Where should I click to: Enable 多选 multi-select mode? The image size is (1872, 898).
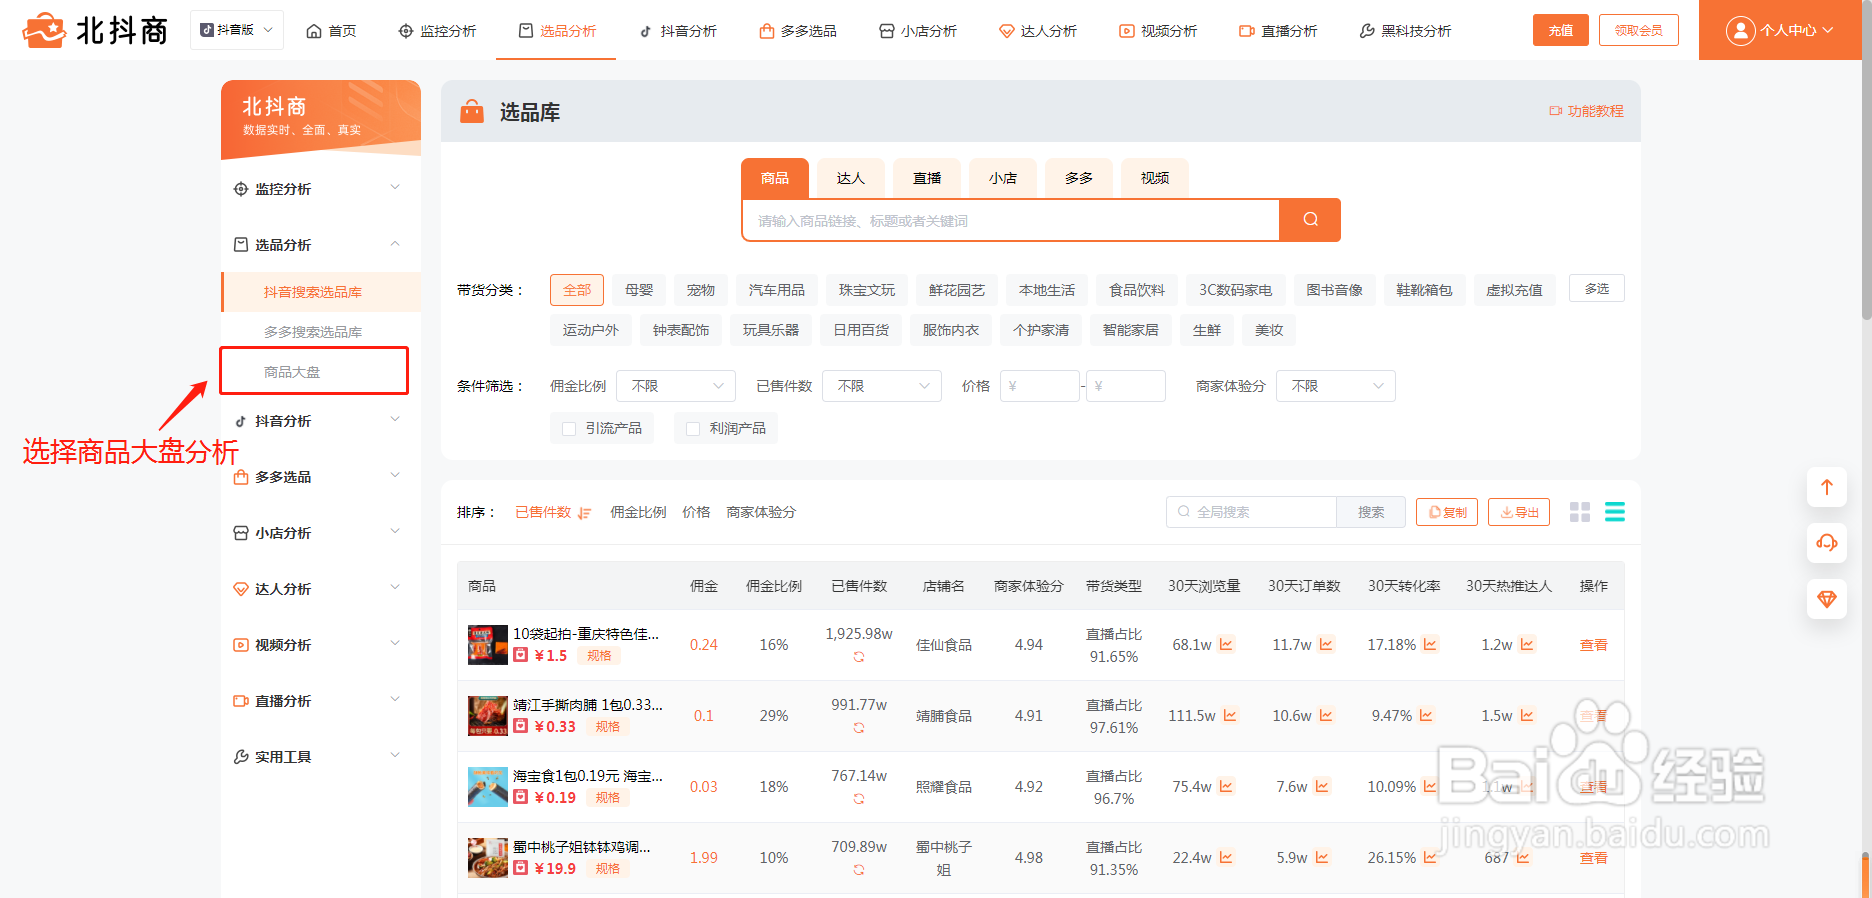coord(1597,288)
